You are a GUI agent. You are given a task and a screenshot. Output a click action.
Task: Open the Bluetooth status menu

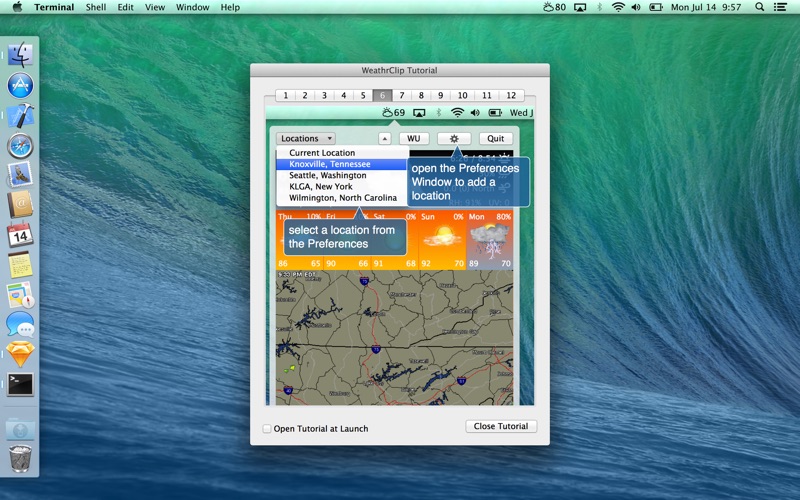coord(599,7)
